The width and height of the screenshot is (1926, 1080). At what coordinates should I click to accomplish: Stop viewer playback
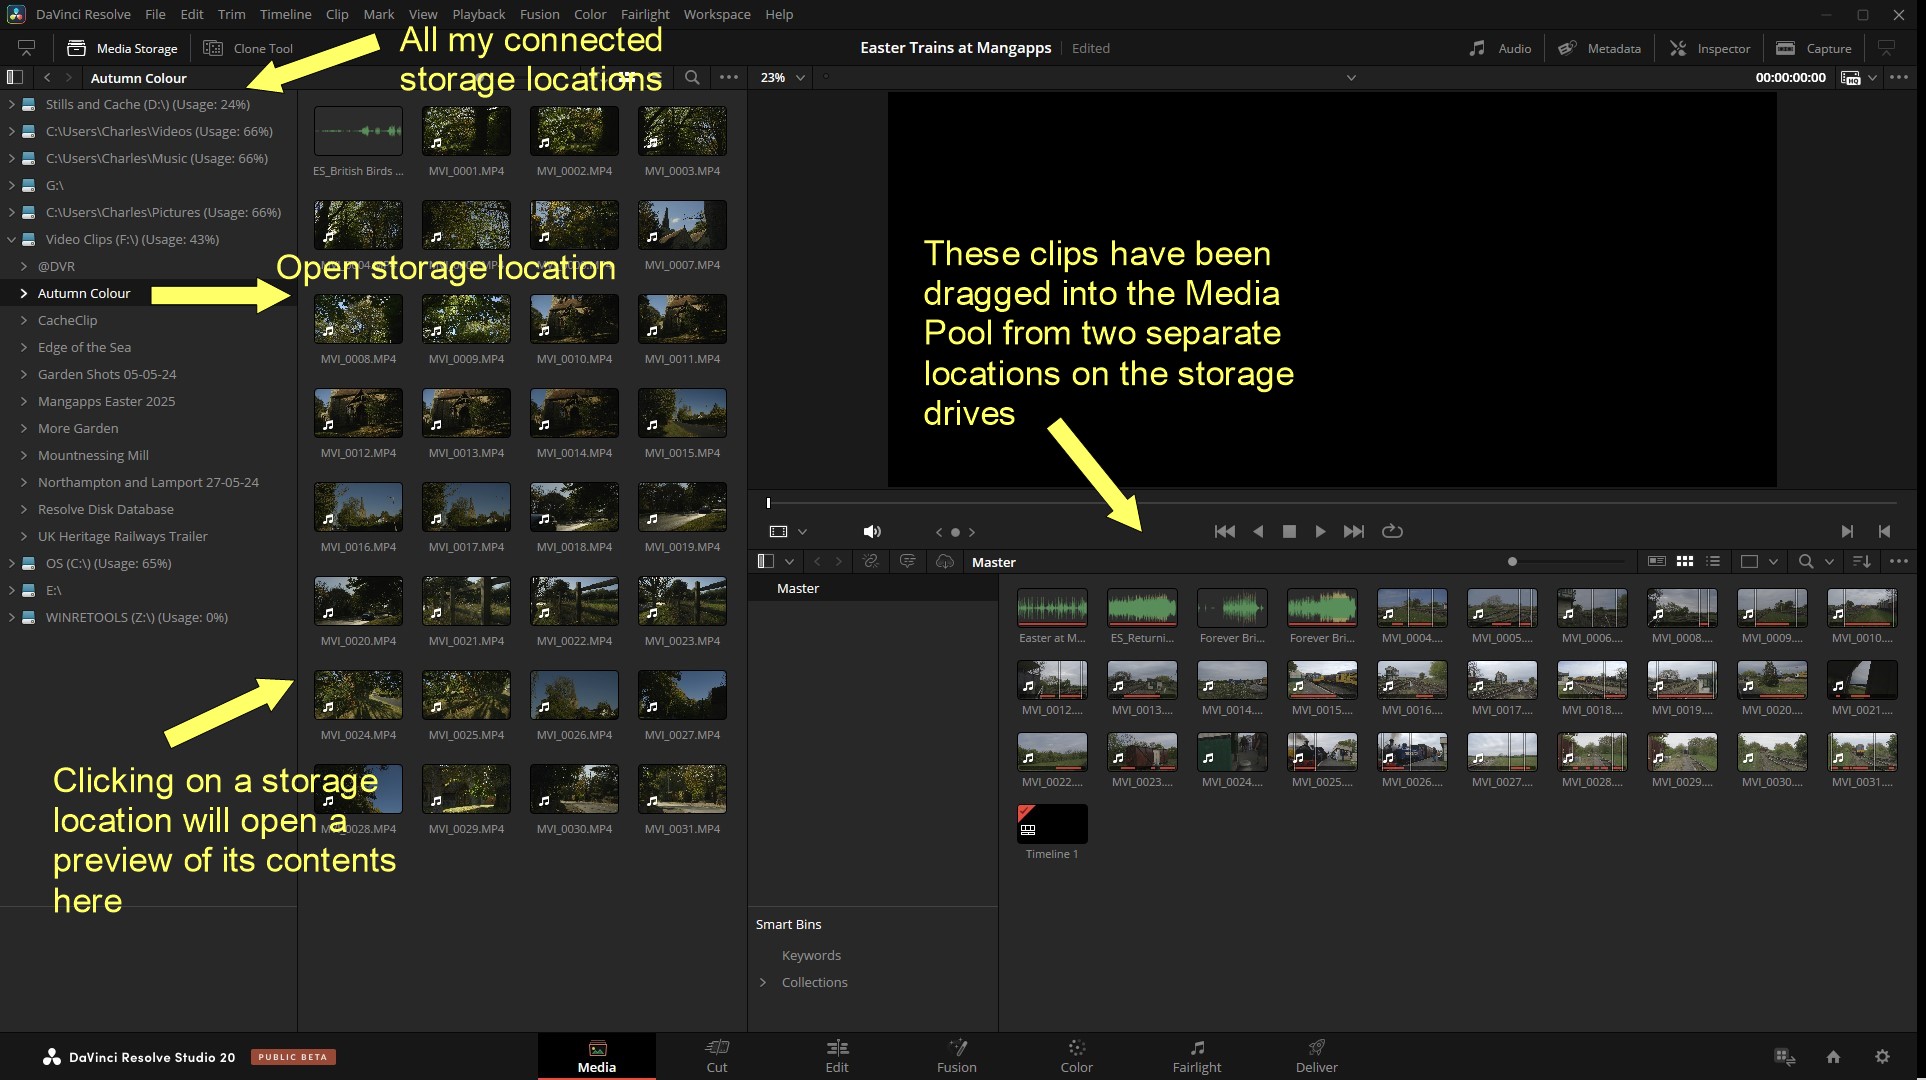[x=1289, y=531]
